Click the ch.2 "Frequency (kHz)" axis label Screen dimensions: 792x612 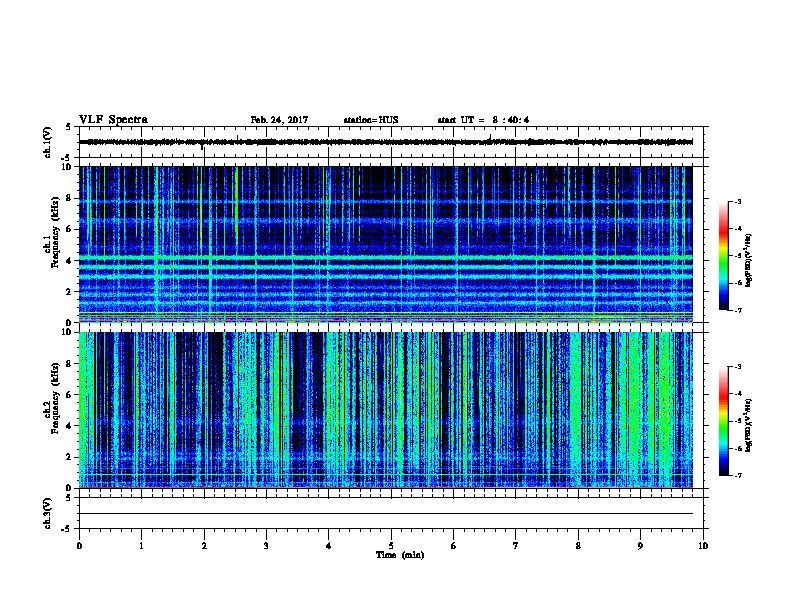55,398
